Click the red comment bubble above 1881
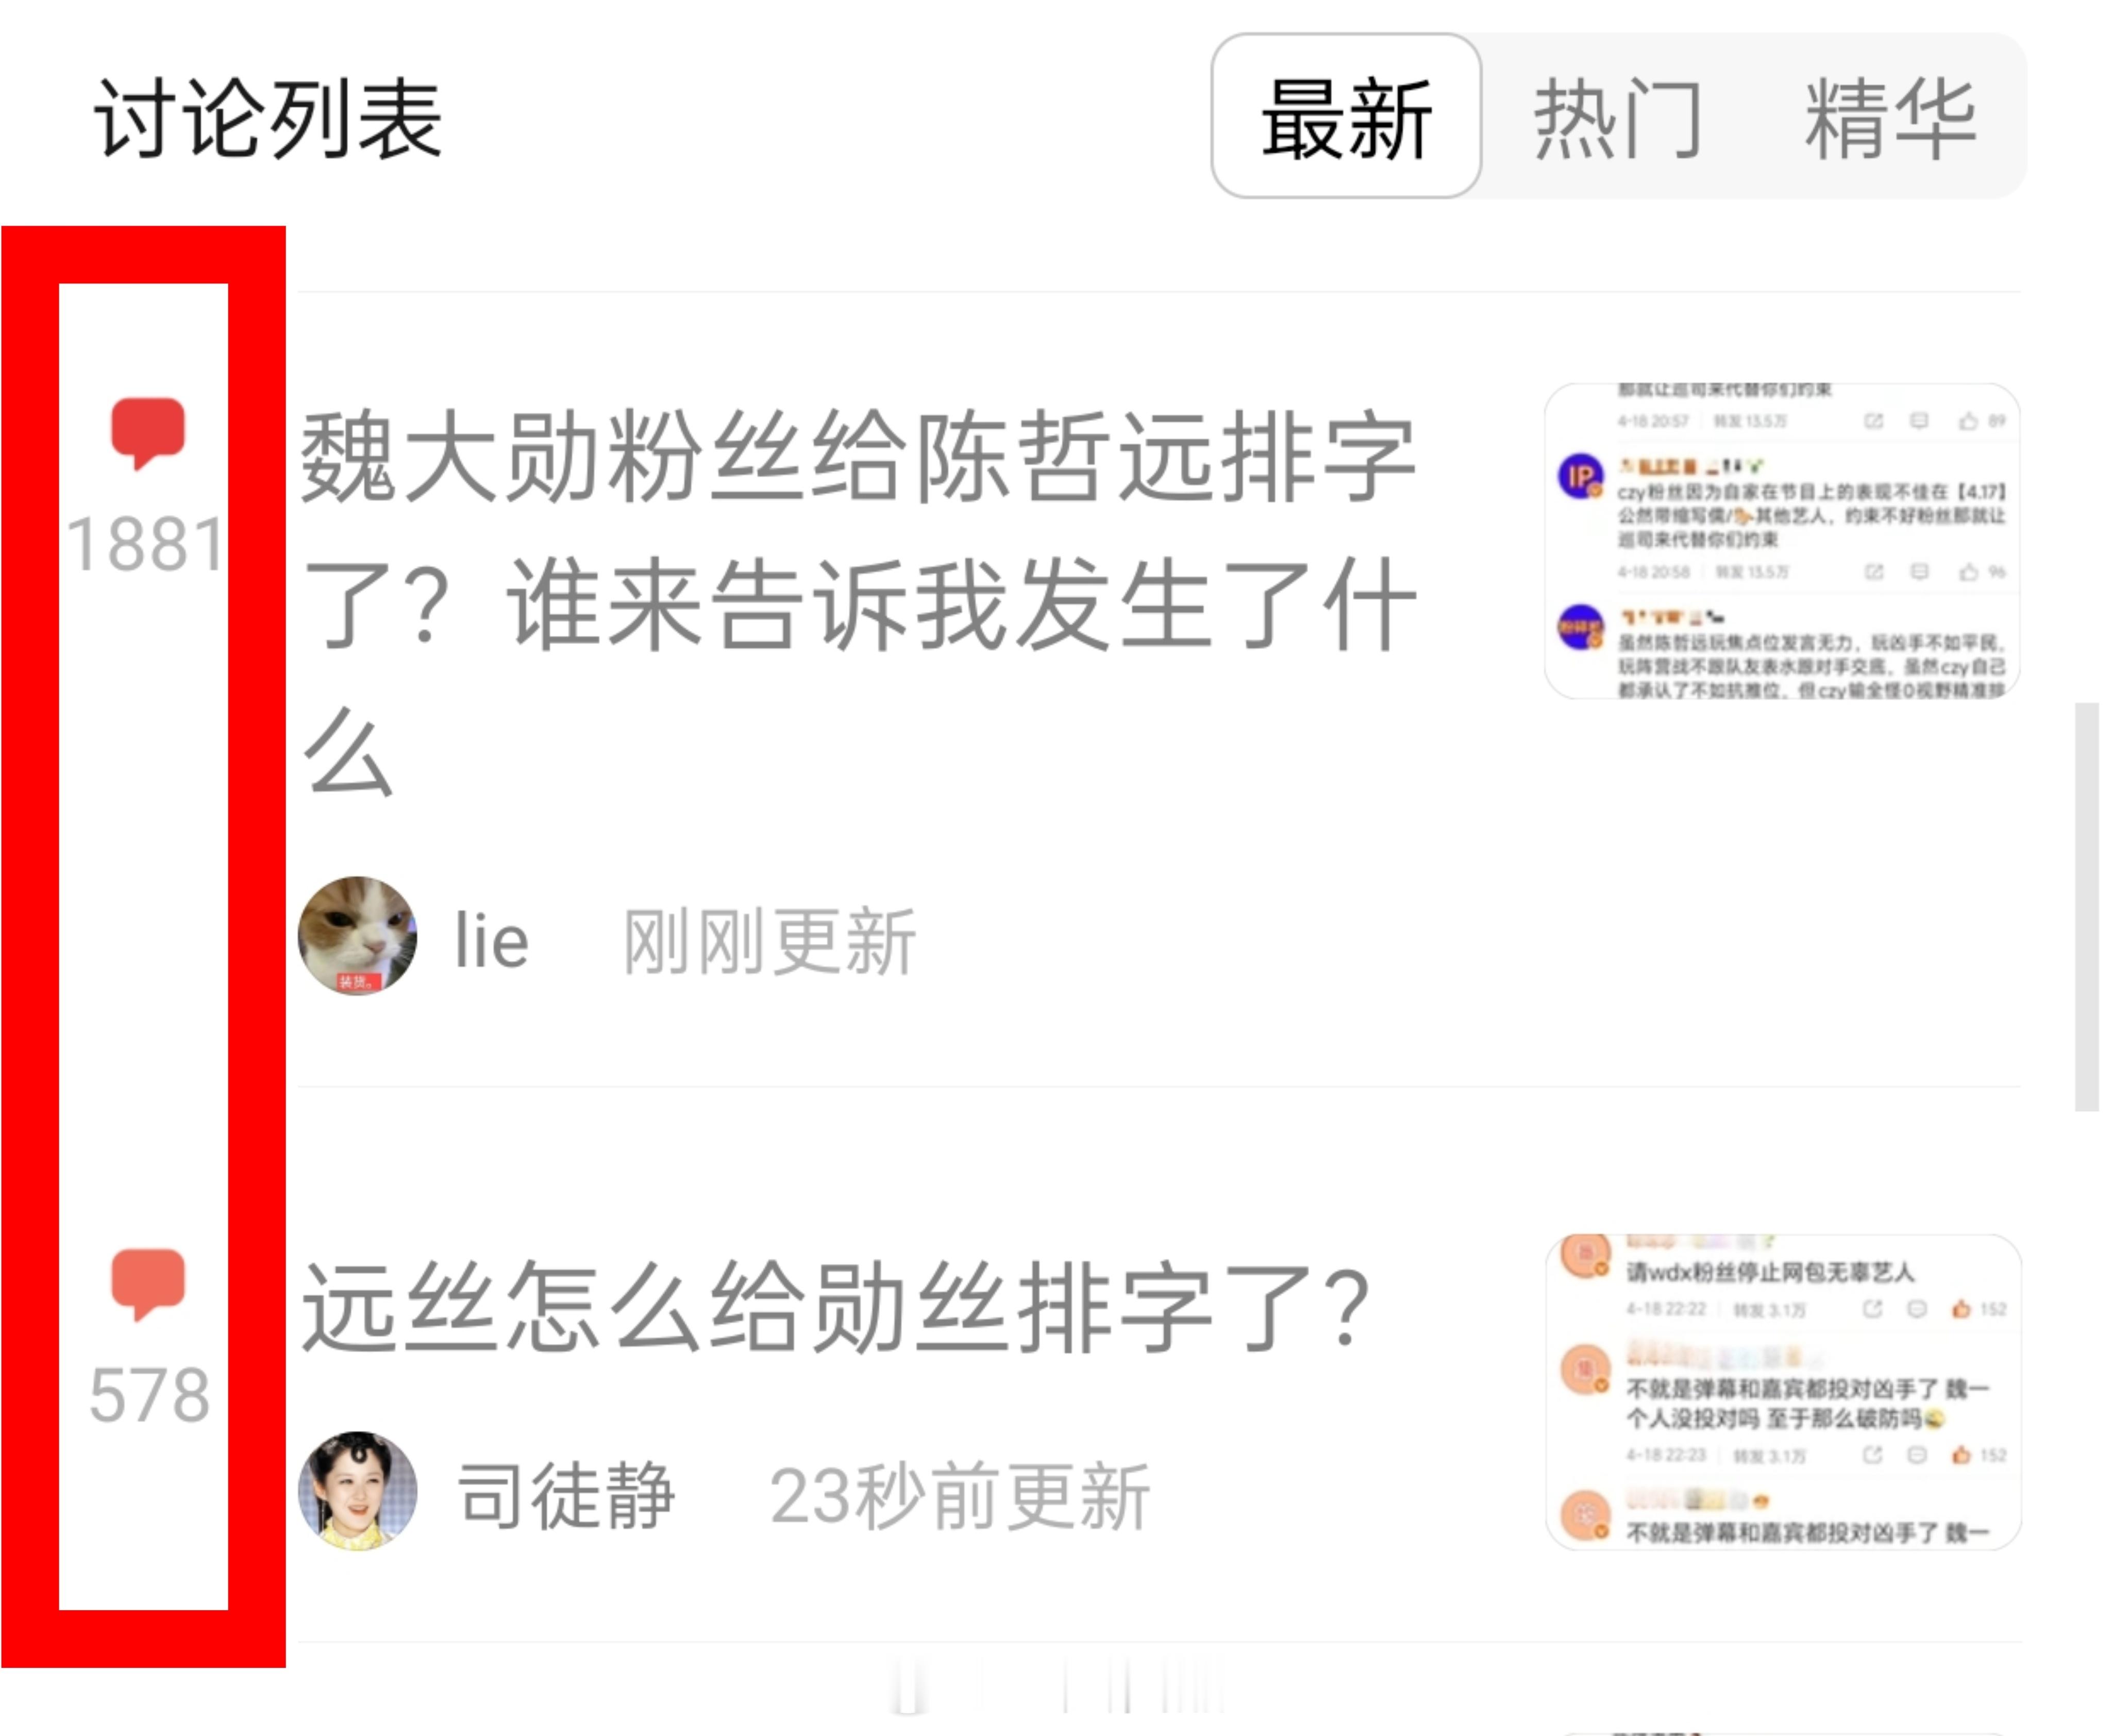Image resolution: width=2111 pixels, height=1736 pixels. 147,432
